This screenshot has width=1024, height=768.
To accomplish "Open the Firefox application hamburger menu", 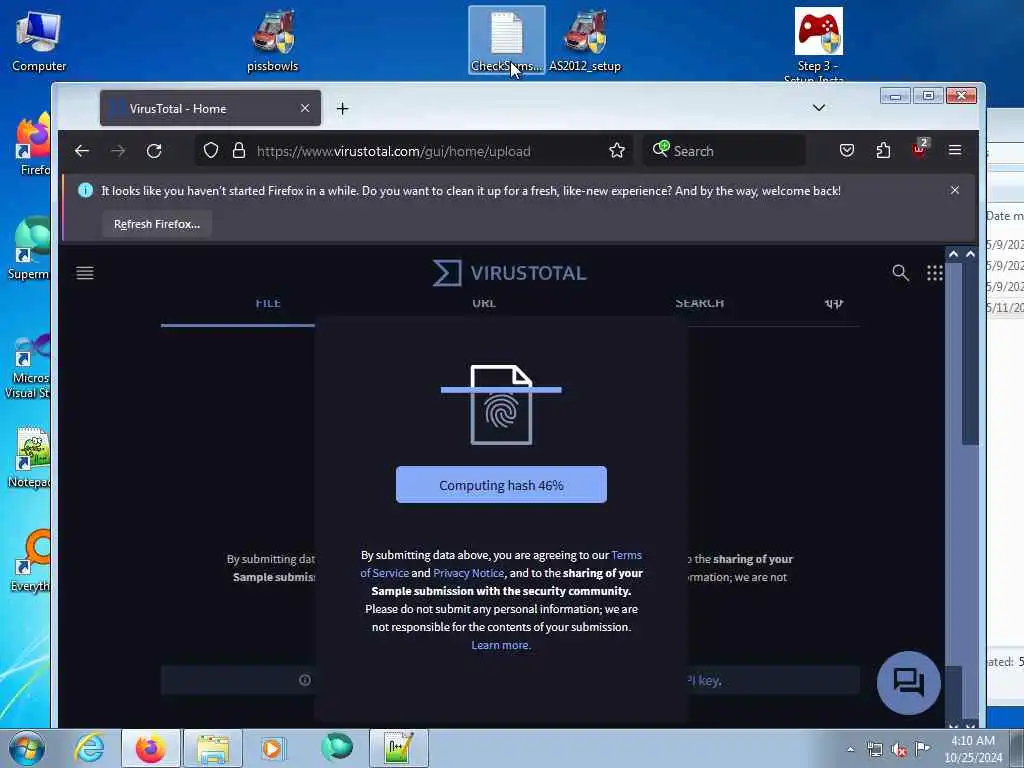I will point(955,151).
